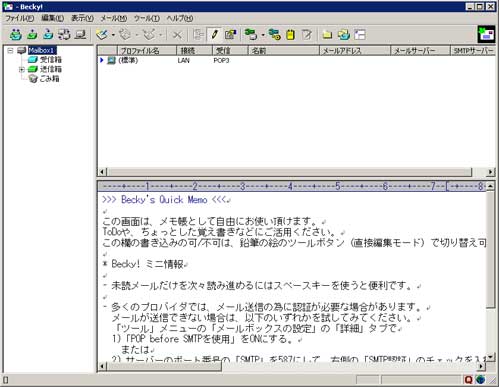Sort by 名前 column header

pyautogui.click(x=284, y=51)
